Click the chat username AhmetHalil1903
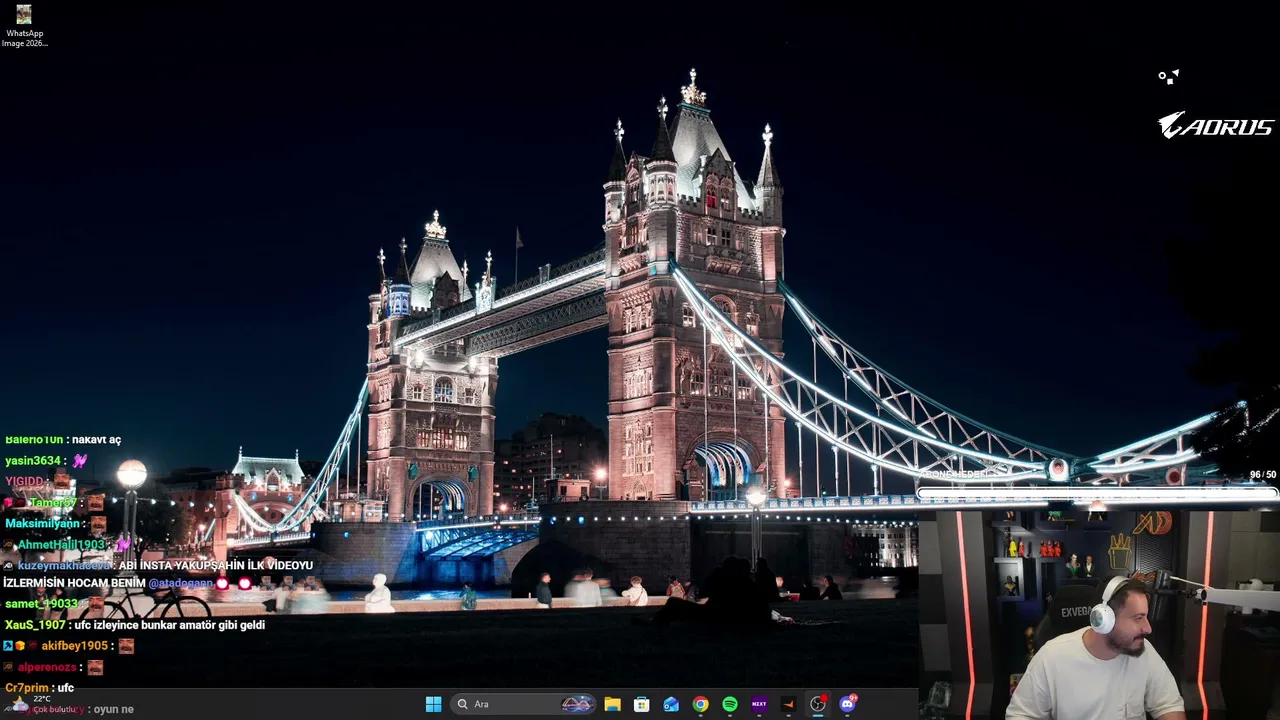 (62, 545)
